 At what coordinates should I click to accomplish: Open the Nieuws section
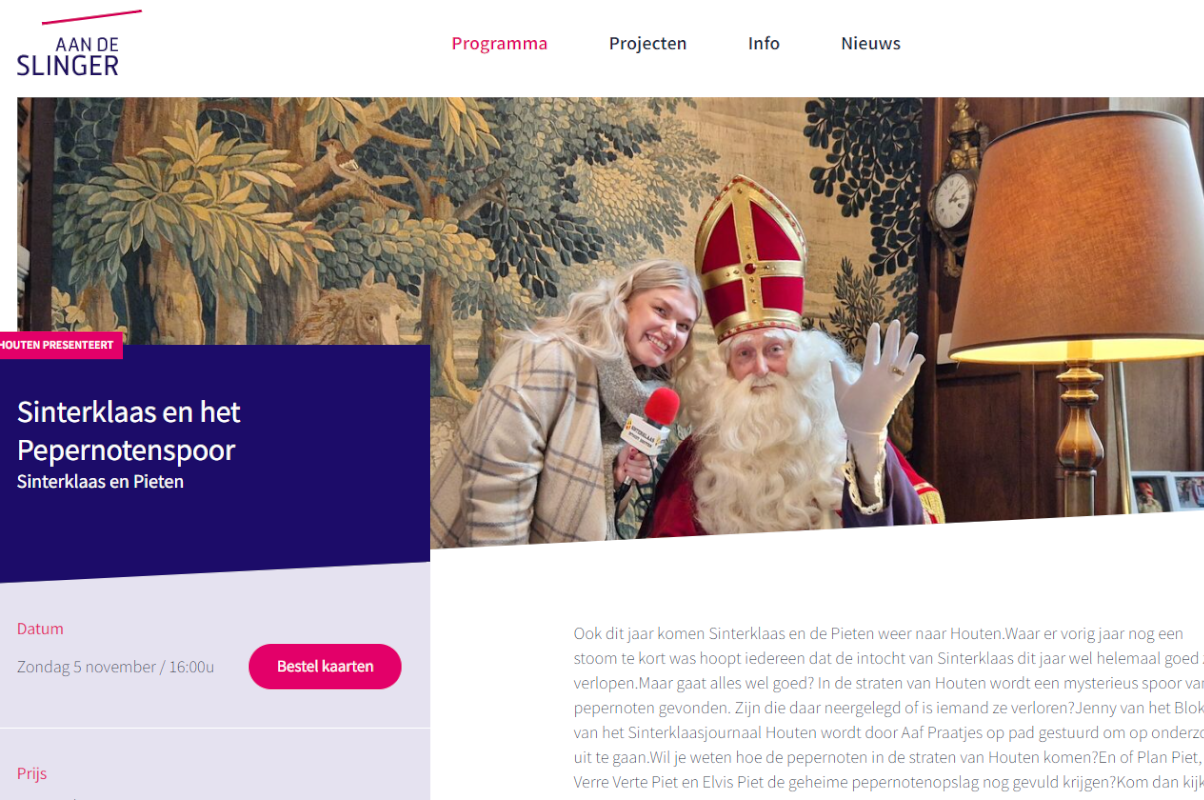tap(871, 44)
